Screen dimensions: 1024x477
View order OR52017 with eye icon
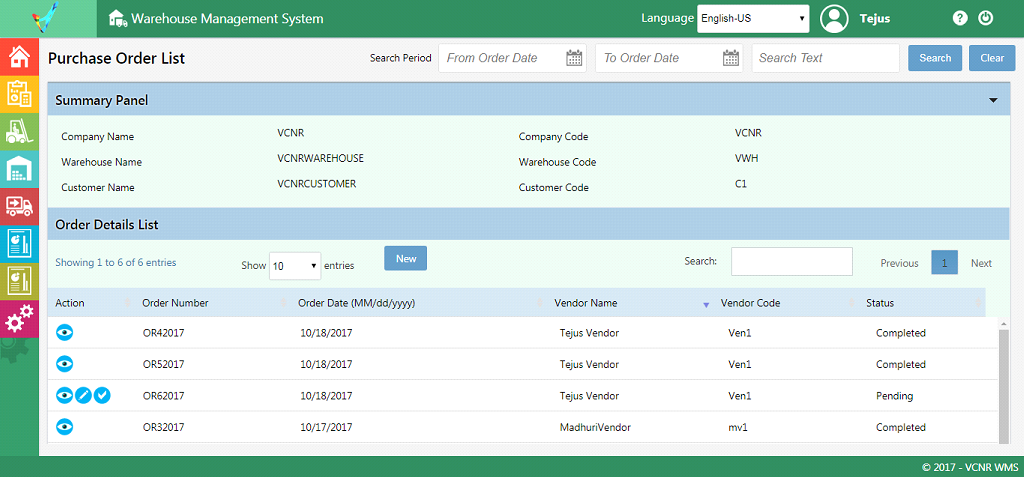(x=64, y=364)
